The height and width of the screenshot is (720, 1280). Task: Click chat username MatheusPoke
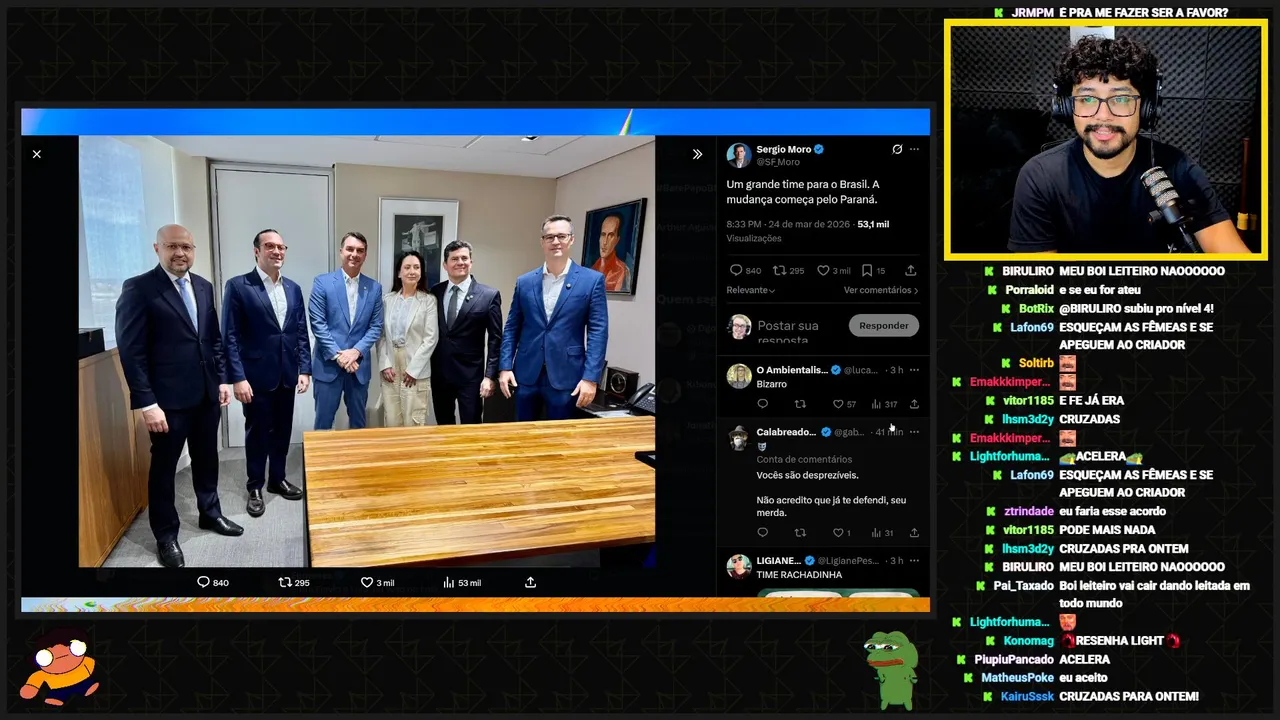pyautogui.click(x=1017, y=678)
